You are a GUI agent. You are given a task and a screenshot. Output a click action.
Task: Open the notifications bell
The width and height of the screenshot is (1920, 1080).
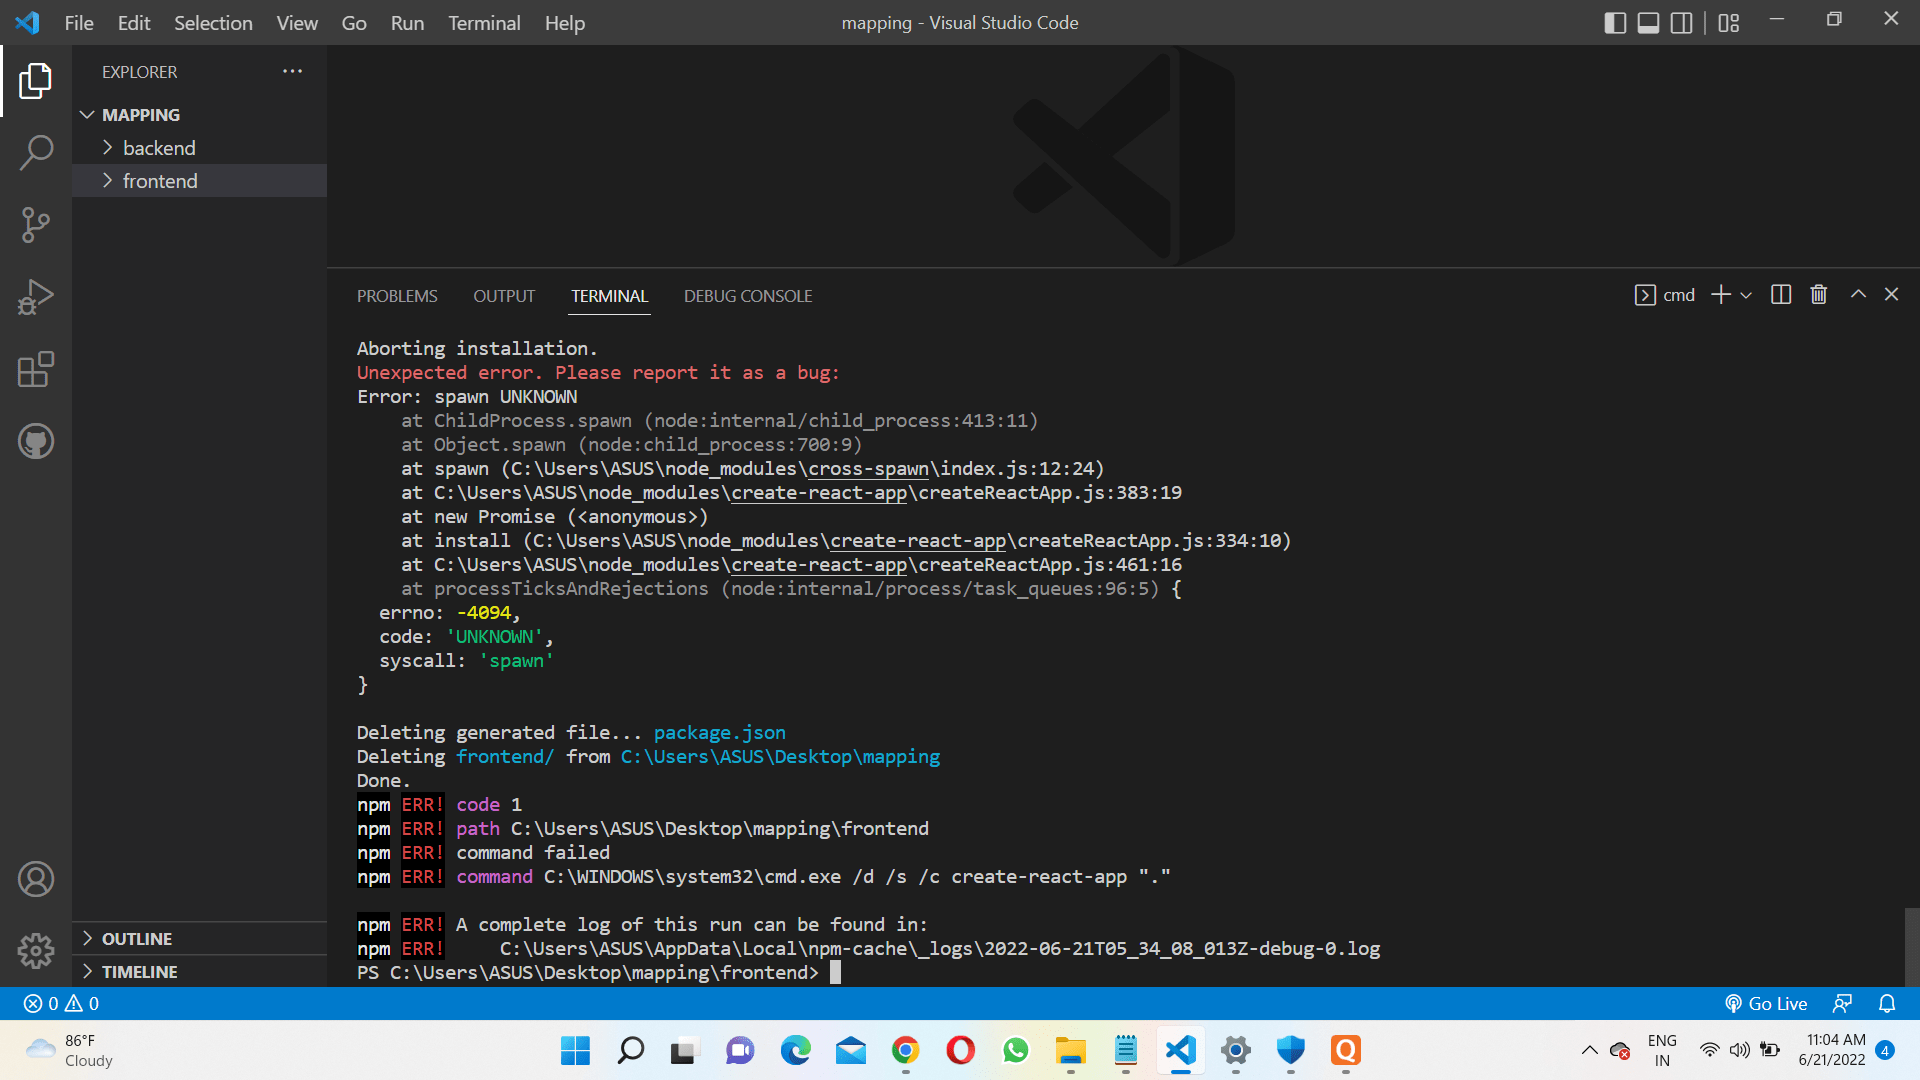1888,1003
